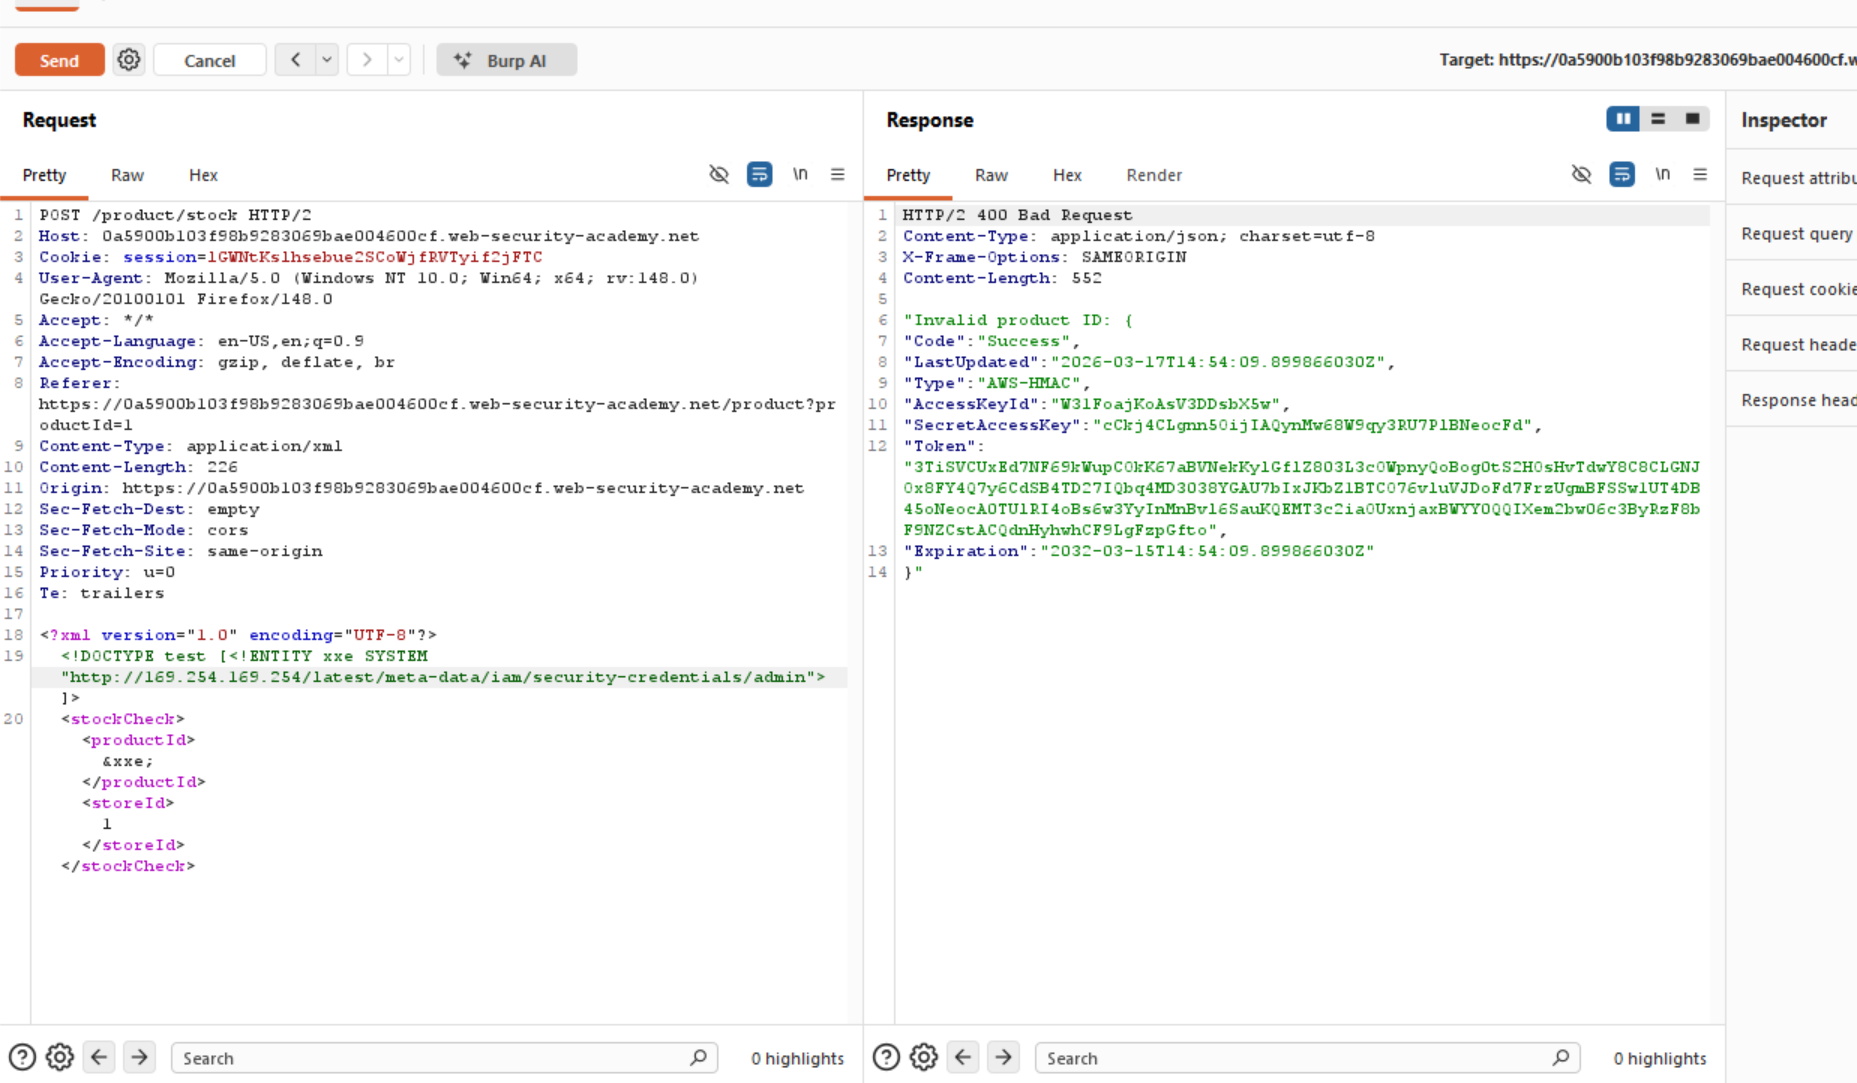1857x1083 pixels.
Task: Click the Response '0 highlights' label
Action: (1660, 1058)
